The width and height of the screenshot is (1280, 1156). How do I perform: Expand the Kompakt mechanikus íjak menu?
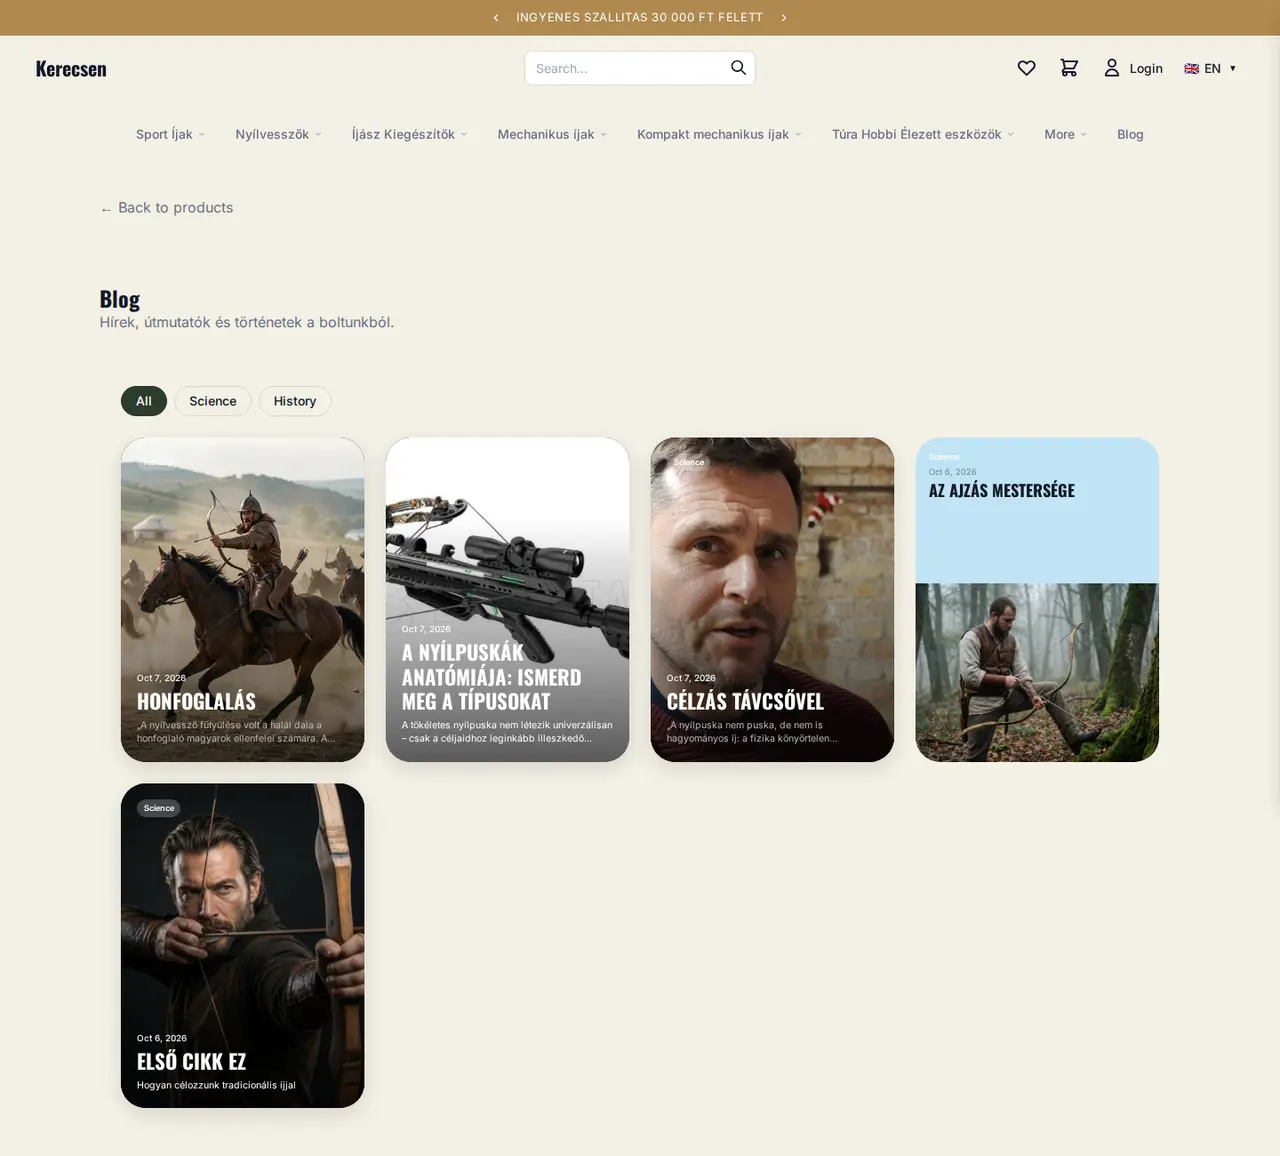click(x=719, y=134)
